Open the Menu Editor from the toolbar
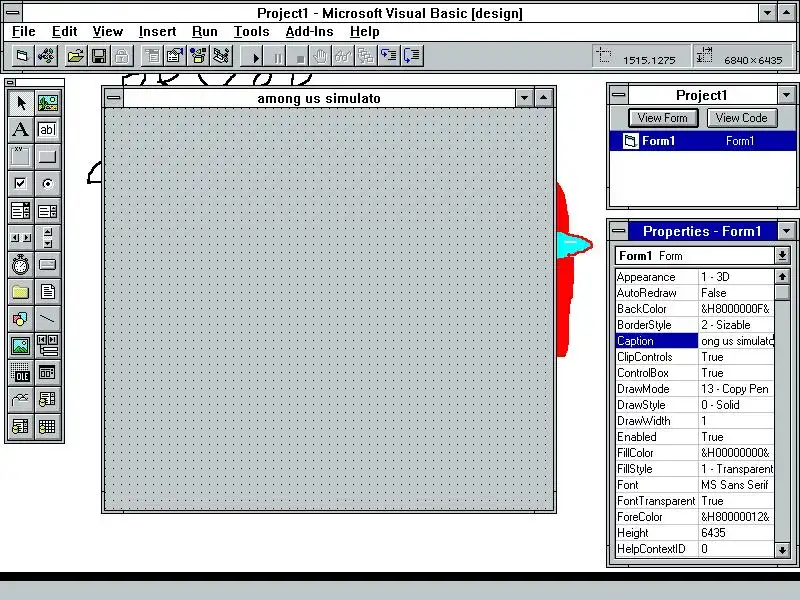Viewport: 800px width, 600px height. point(152,56)
